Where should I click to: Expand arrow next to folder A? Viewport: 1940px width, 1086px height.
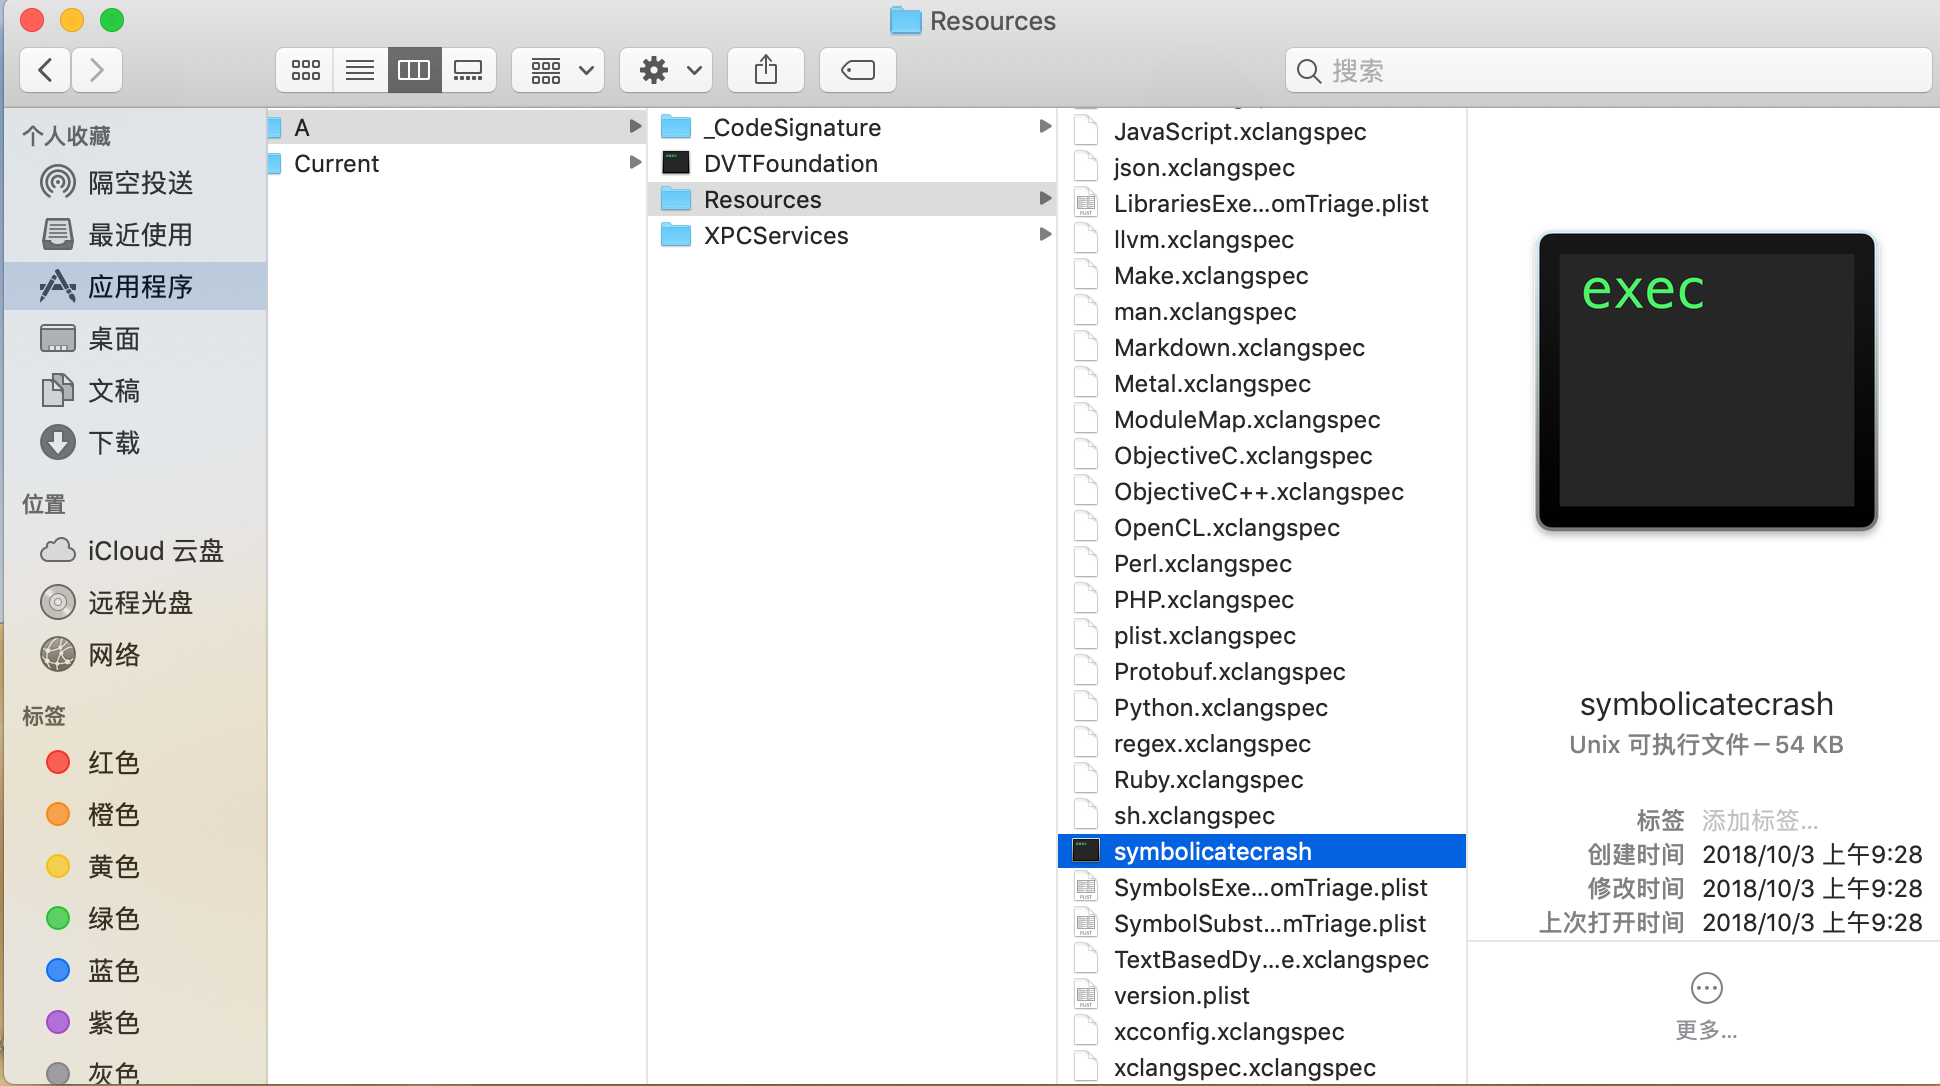pos(634,126)
